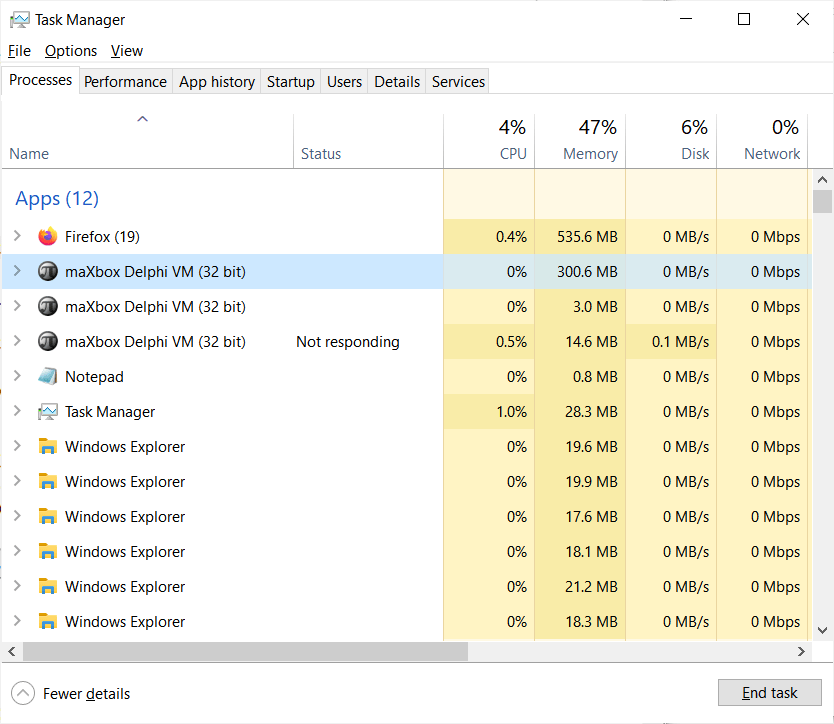This screenshot has width=834, height=724.
Task: Click the Firefox icon in process list
Action: 48,237
